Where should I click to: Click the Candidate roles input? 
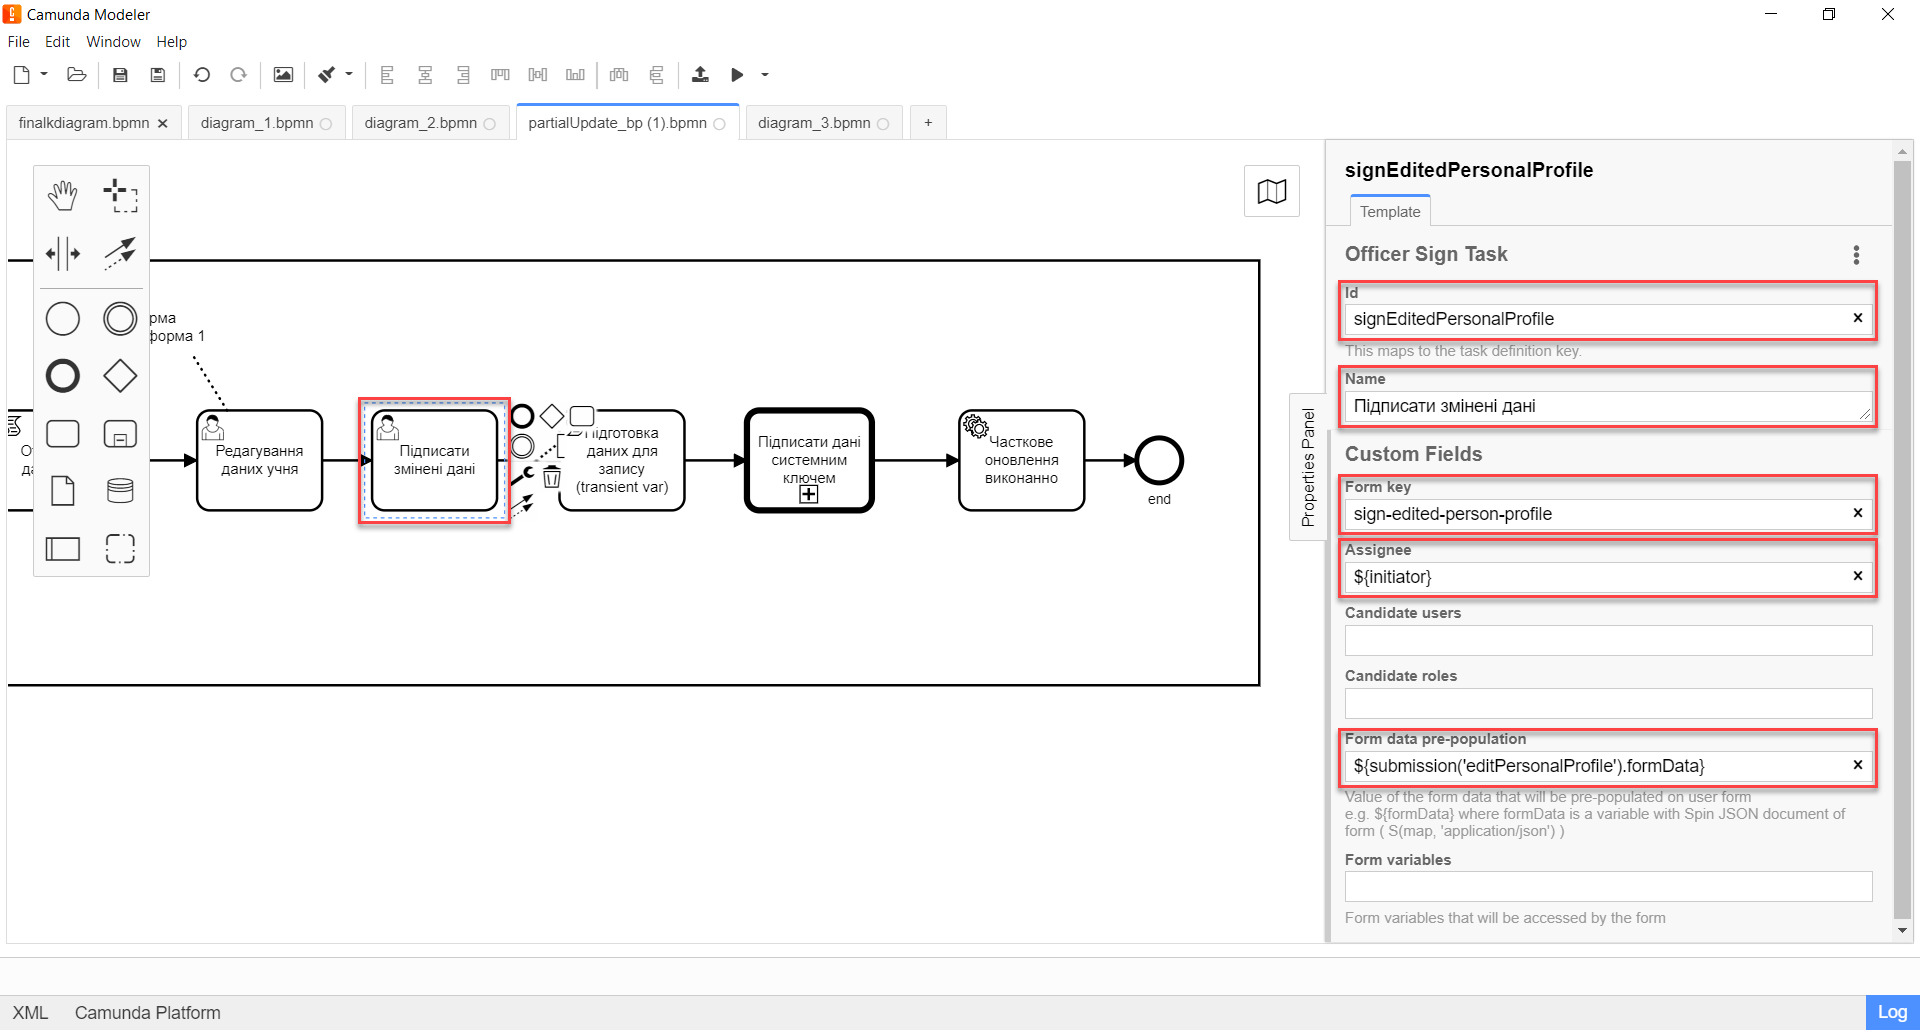click(1608, 703)
